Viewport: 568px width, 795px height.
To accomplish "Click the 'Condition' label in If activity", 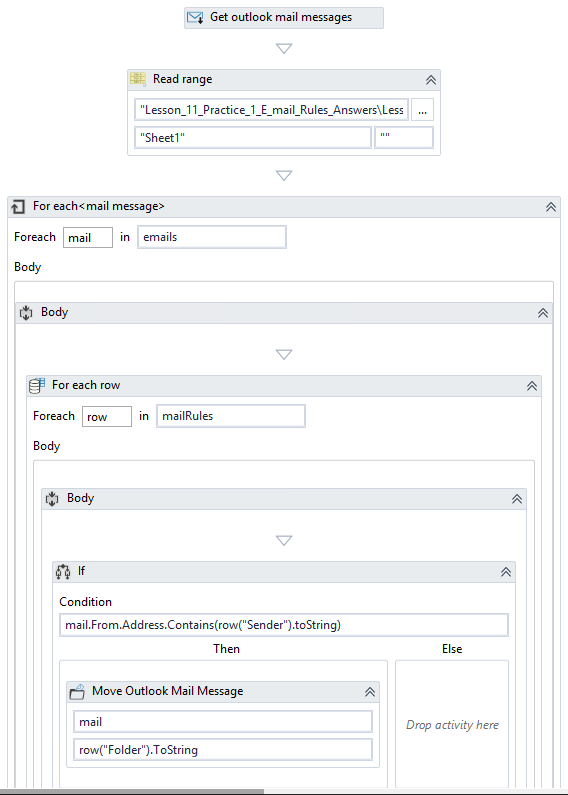I will [x=85, y=602].
